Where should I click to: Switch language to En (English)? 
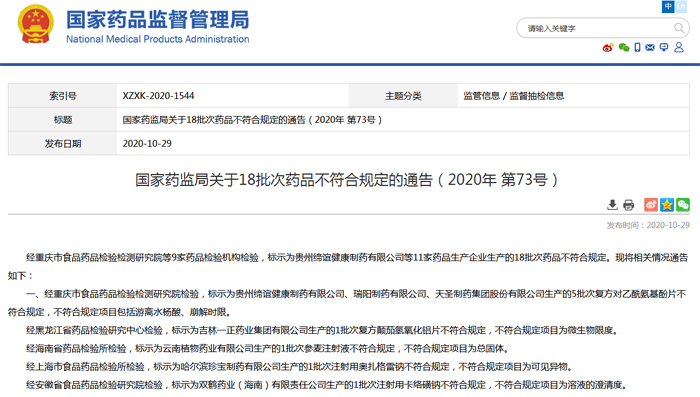(680, 6)
